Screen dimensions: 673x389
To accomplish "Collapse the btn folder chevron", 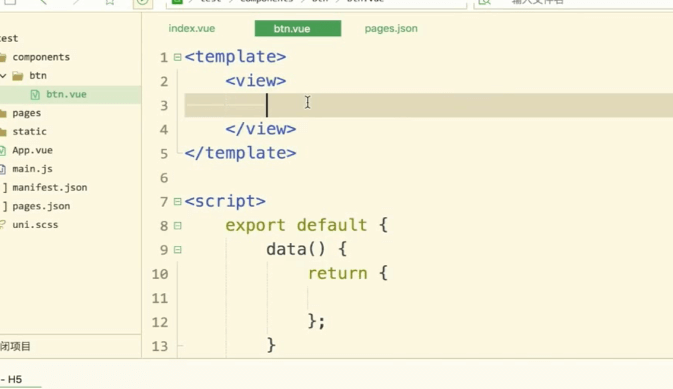I will click(3, 76).
